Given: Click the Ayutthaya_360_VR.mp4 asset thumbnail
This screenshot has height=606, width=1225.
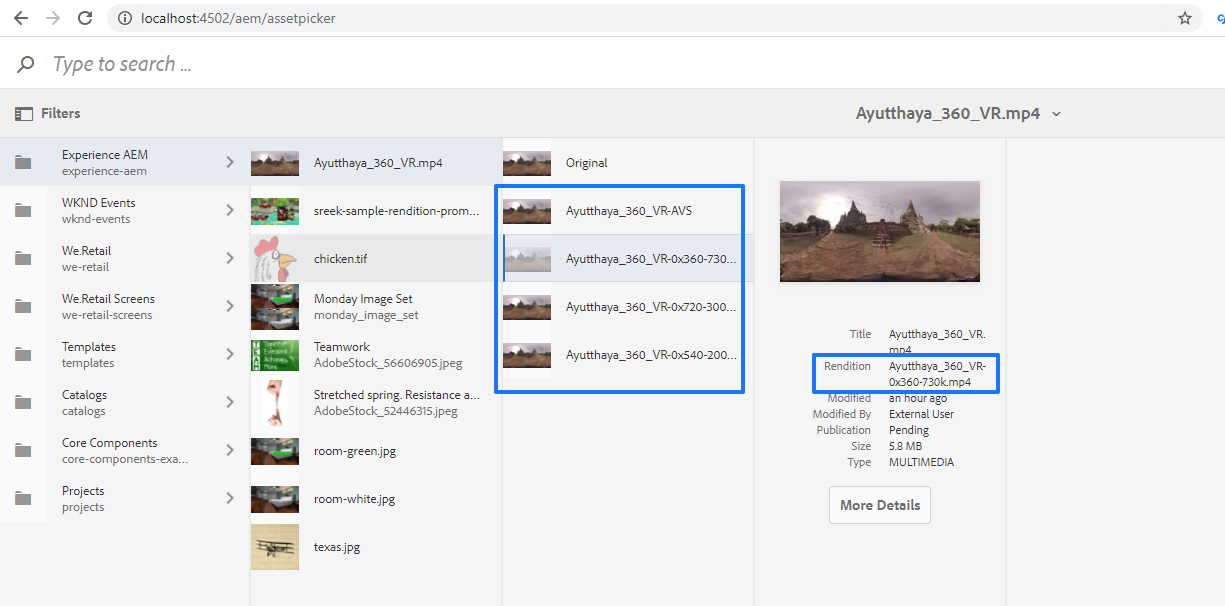Looking at the screenshot, I should click(x=275, y=163).
